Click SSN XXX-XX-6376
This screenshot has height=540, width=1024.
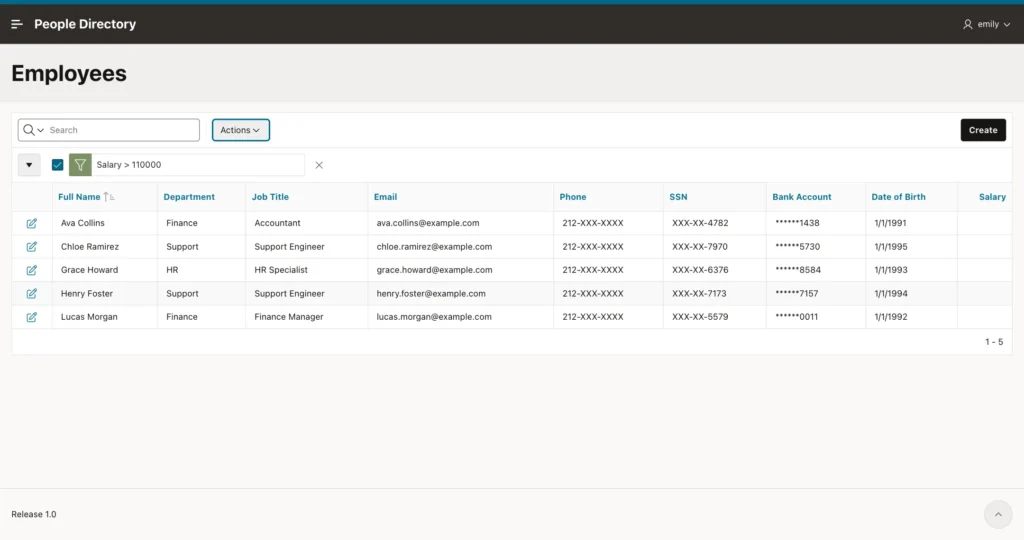[700, 270]
